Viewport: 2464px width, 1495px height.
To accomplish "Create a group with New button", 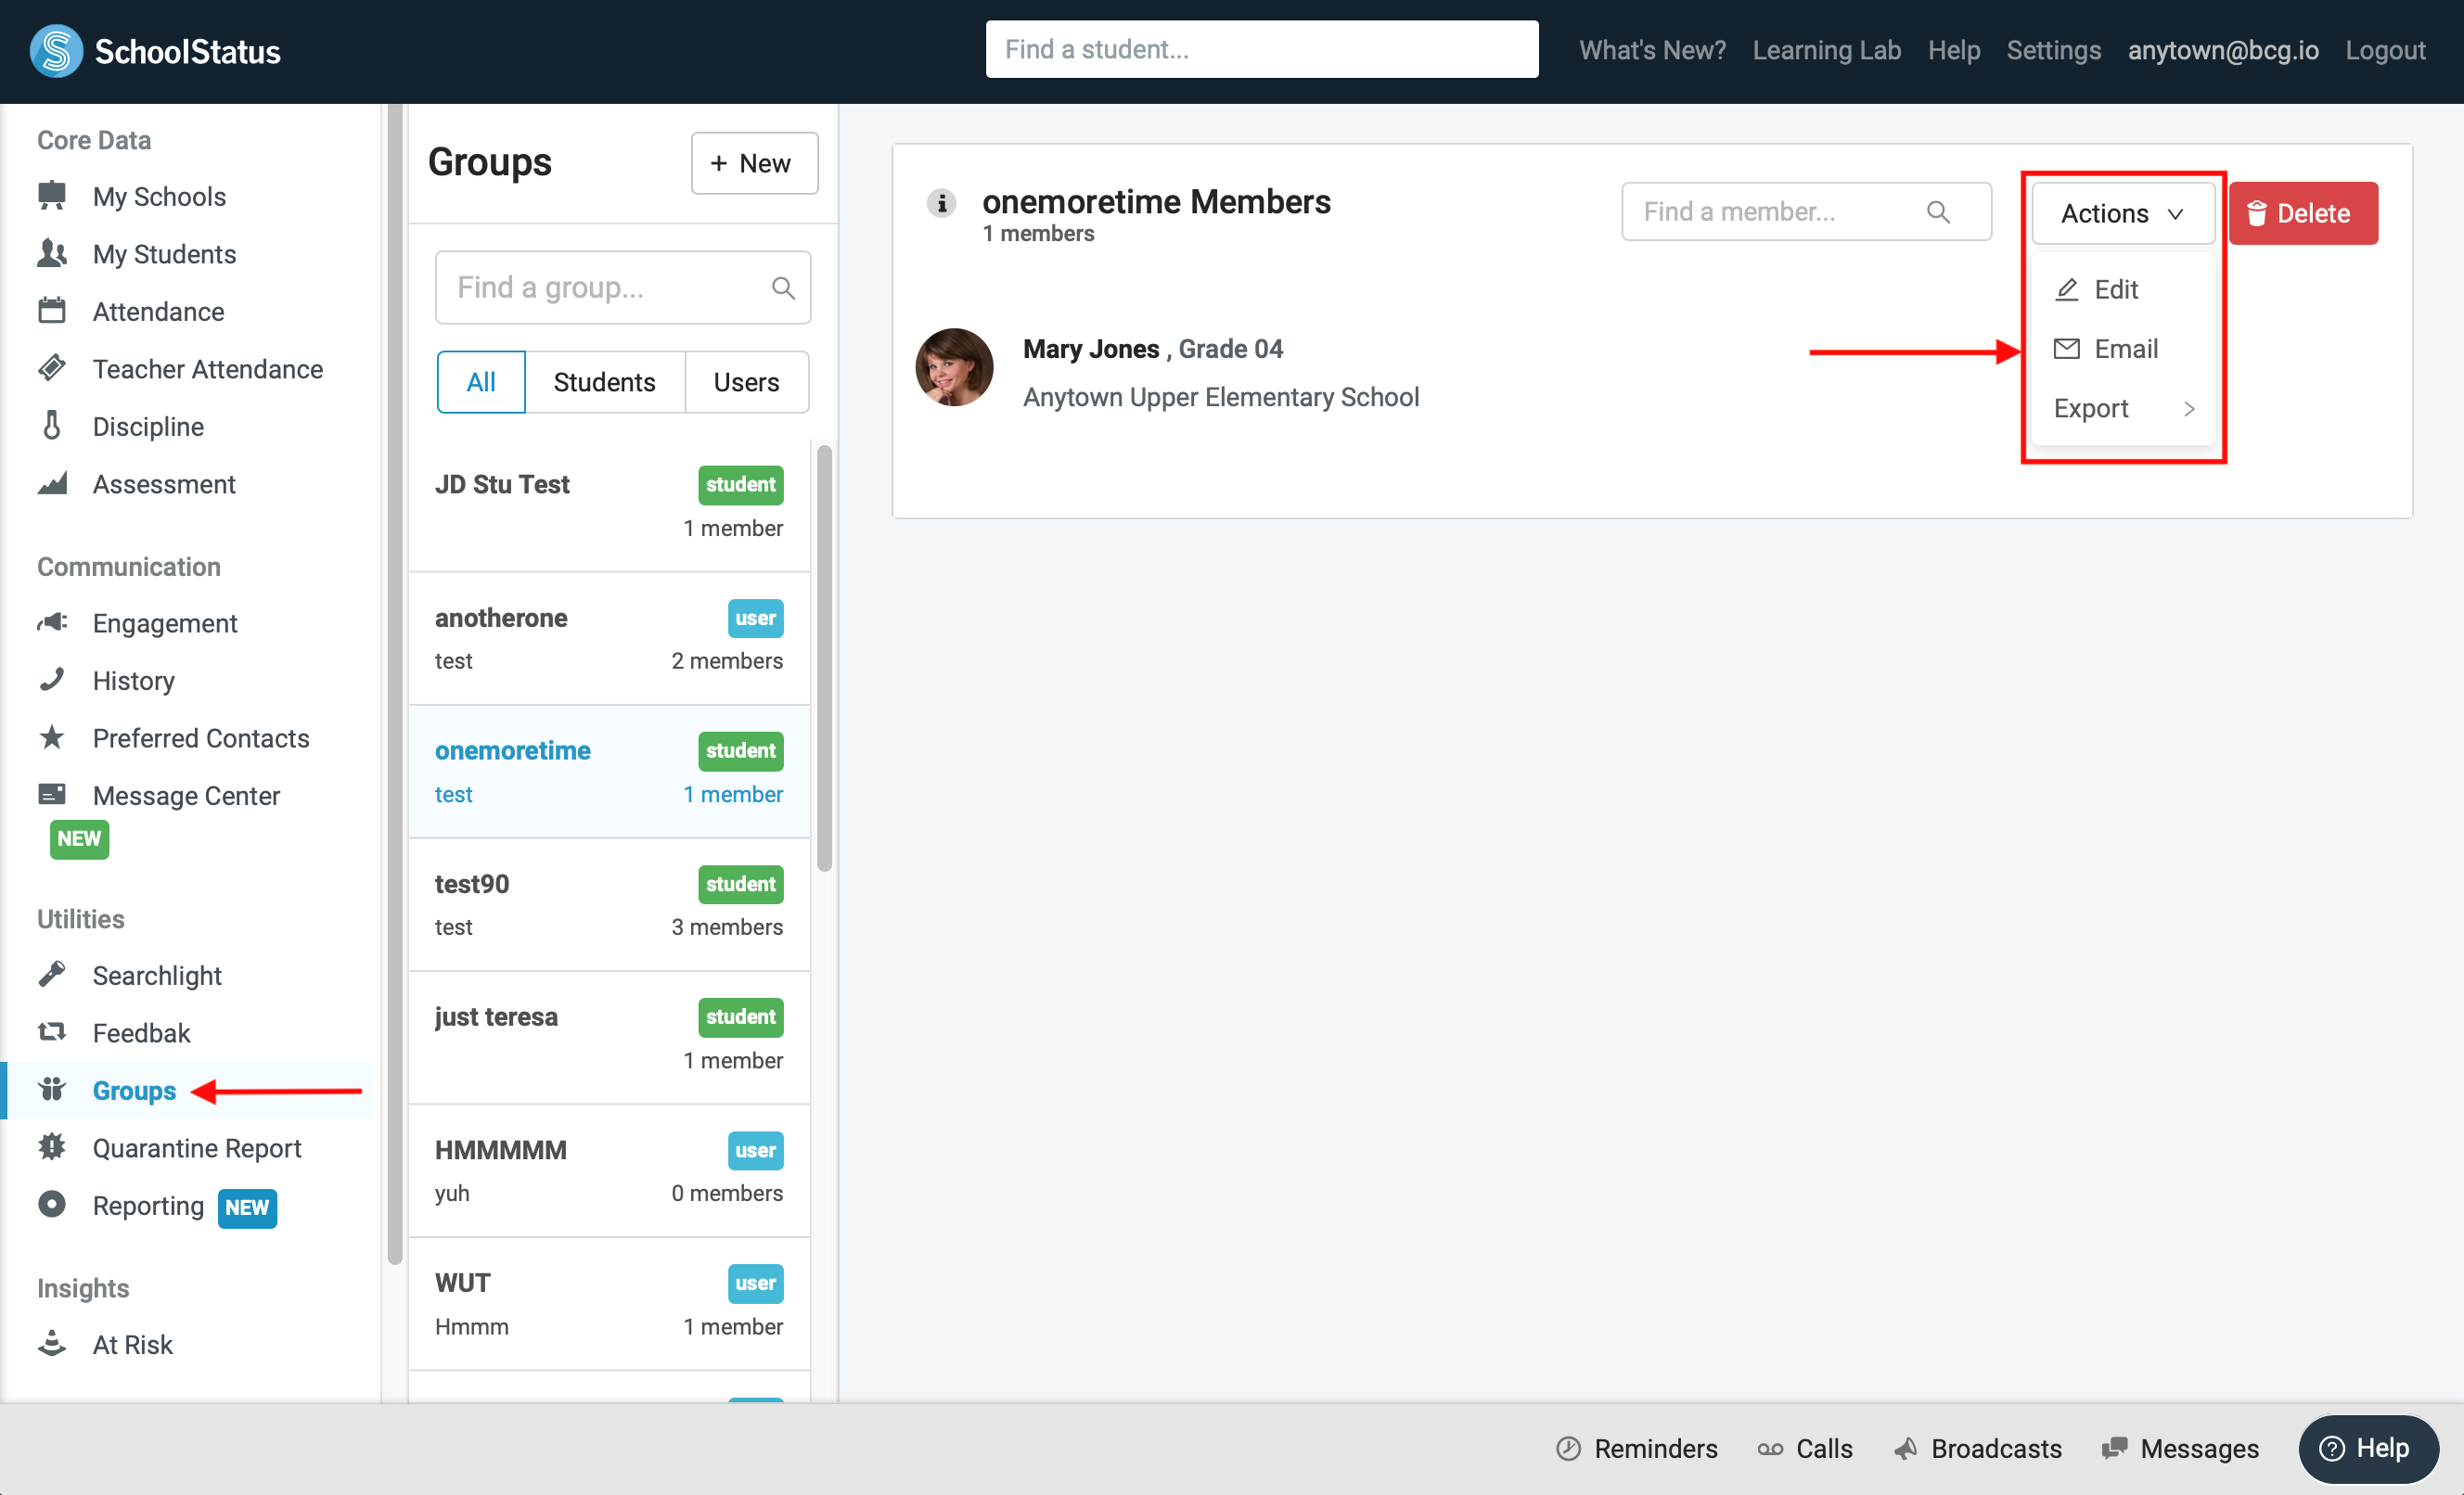I will pyautogui.click(x=754, y=163).
